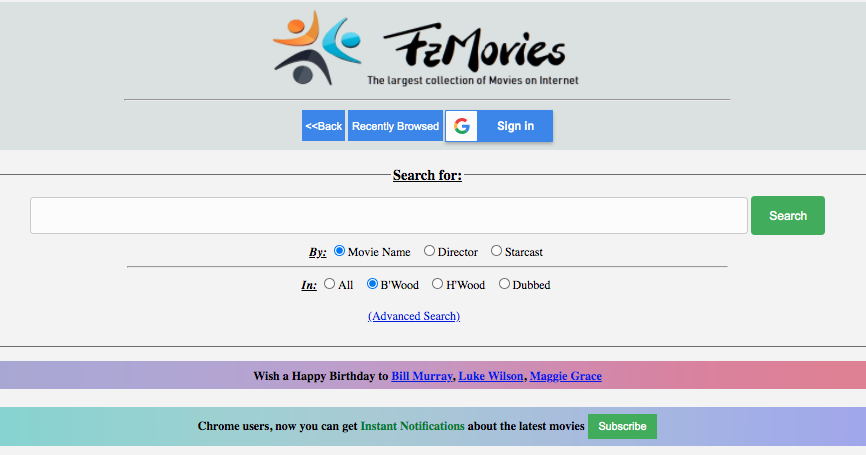Viewport: 866px width, 455px height.
Task: Click the 'Instant Notifications' green text
Action: click(x=412, y=426)
